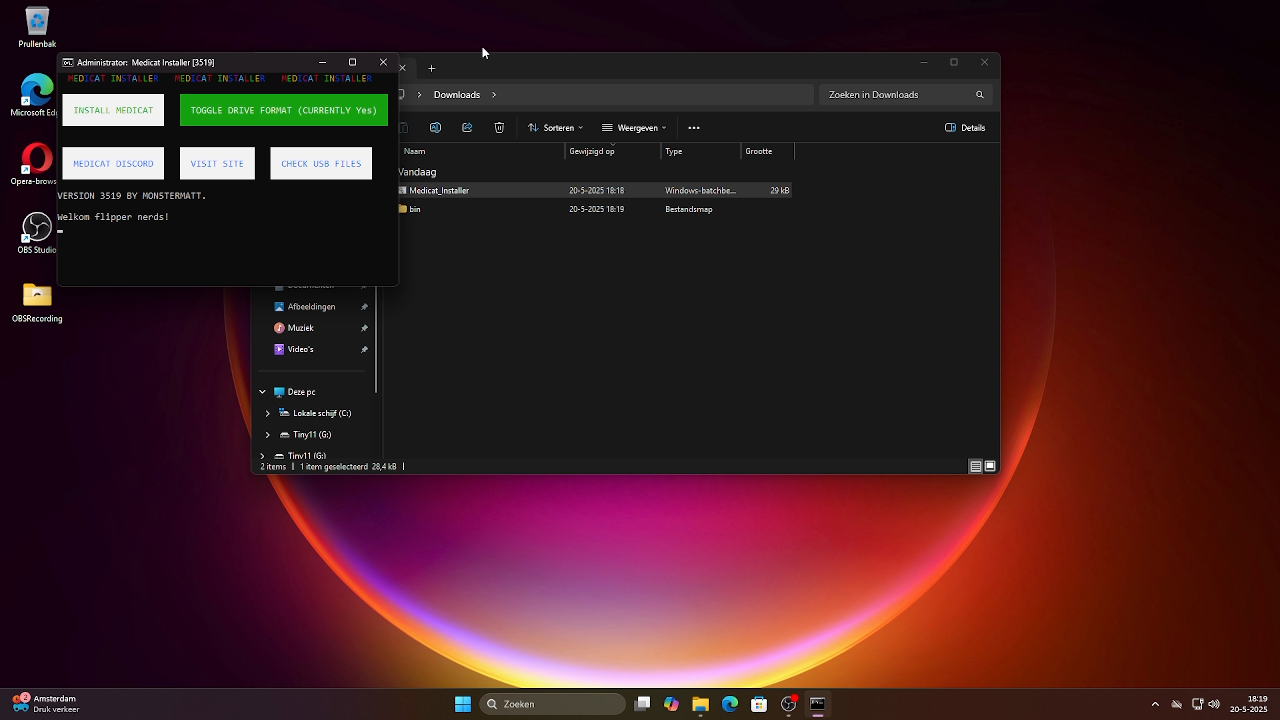
Task: Open the clock and date panel
Action: click(x=1249, y=704)
